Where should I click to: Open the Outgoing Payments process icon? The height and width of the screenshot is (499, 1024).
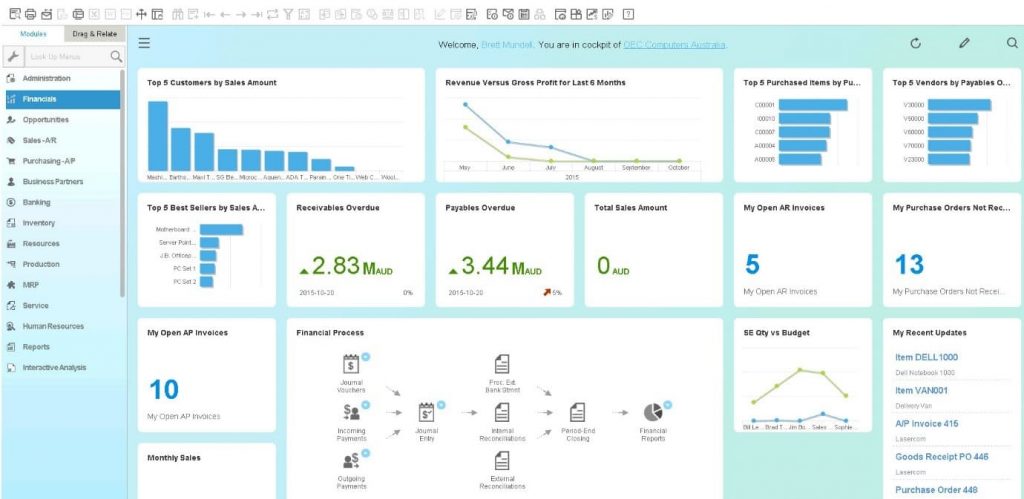point(351,460)
